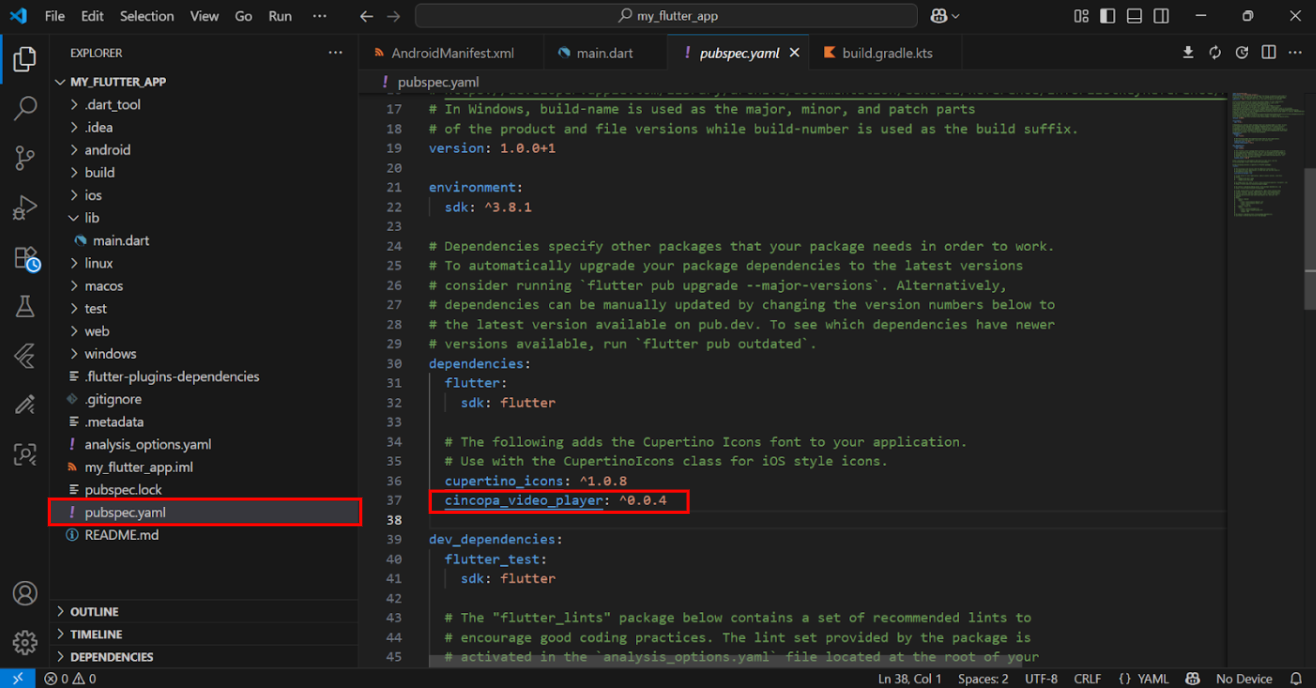Open the Manage gear menu
Viewport: 1316px width, 688px height.
25,642
